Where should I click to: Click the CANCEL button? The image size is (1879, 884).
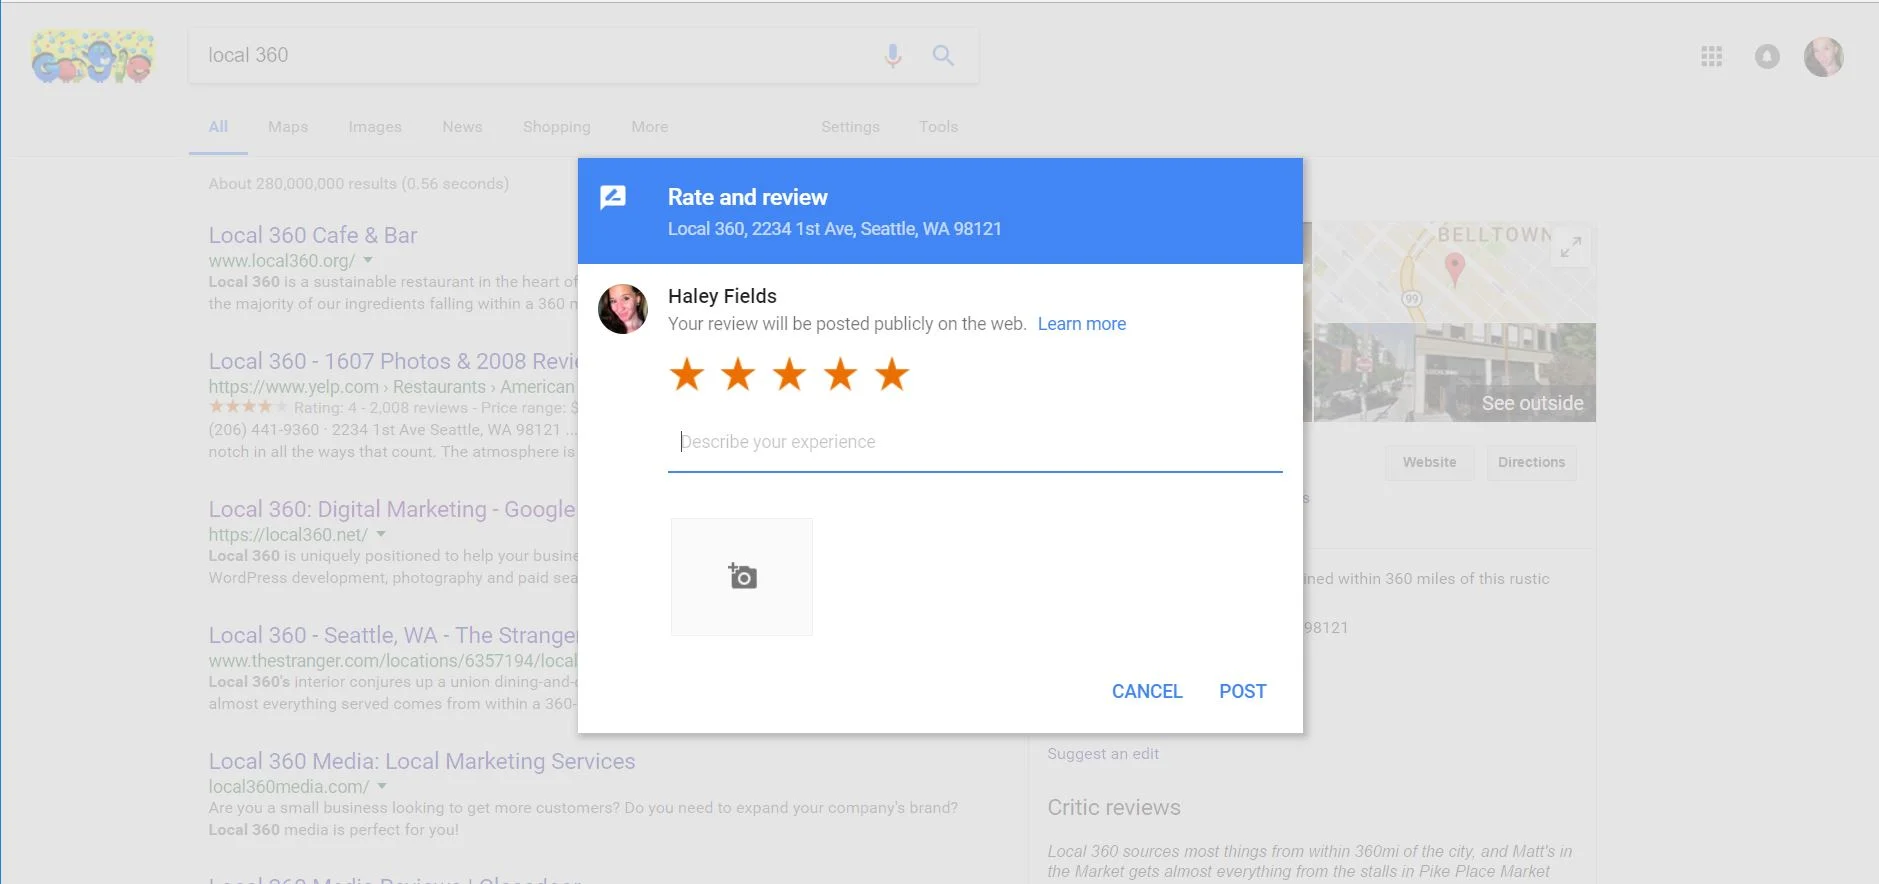point(1147,691)
